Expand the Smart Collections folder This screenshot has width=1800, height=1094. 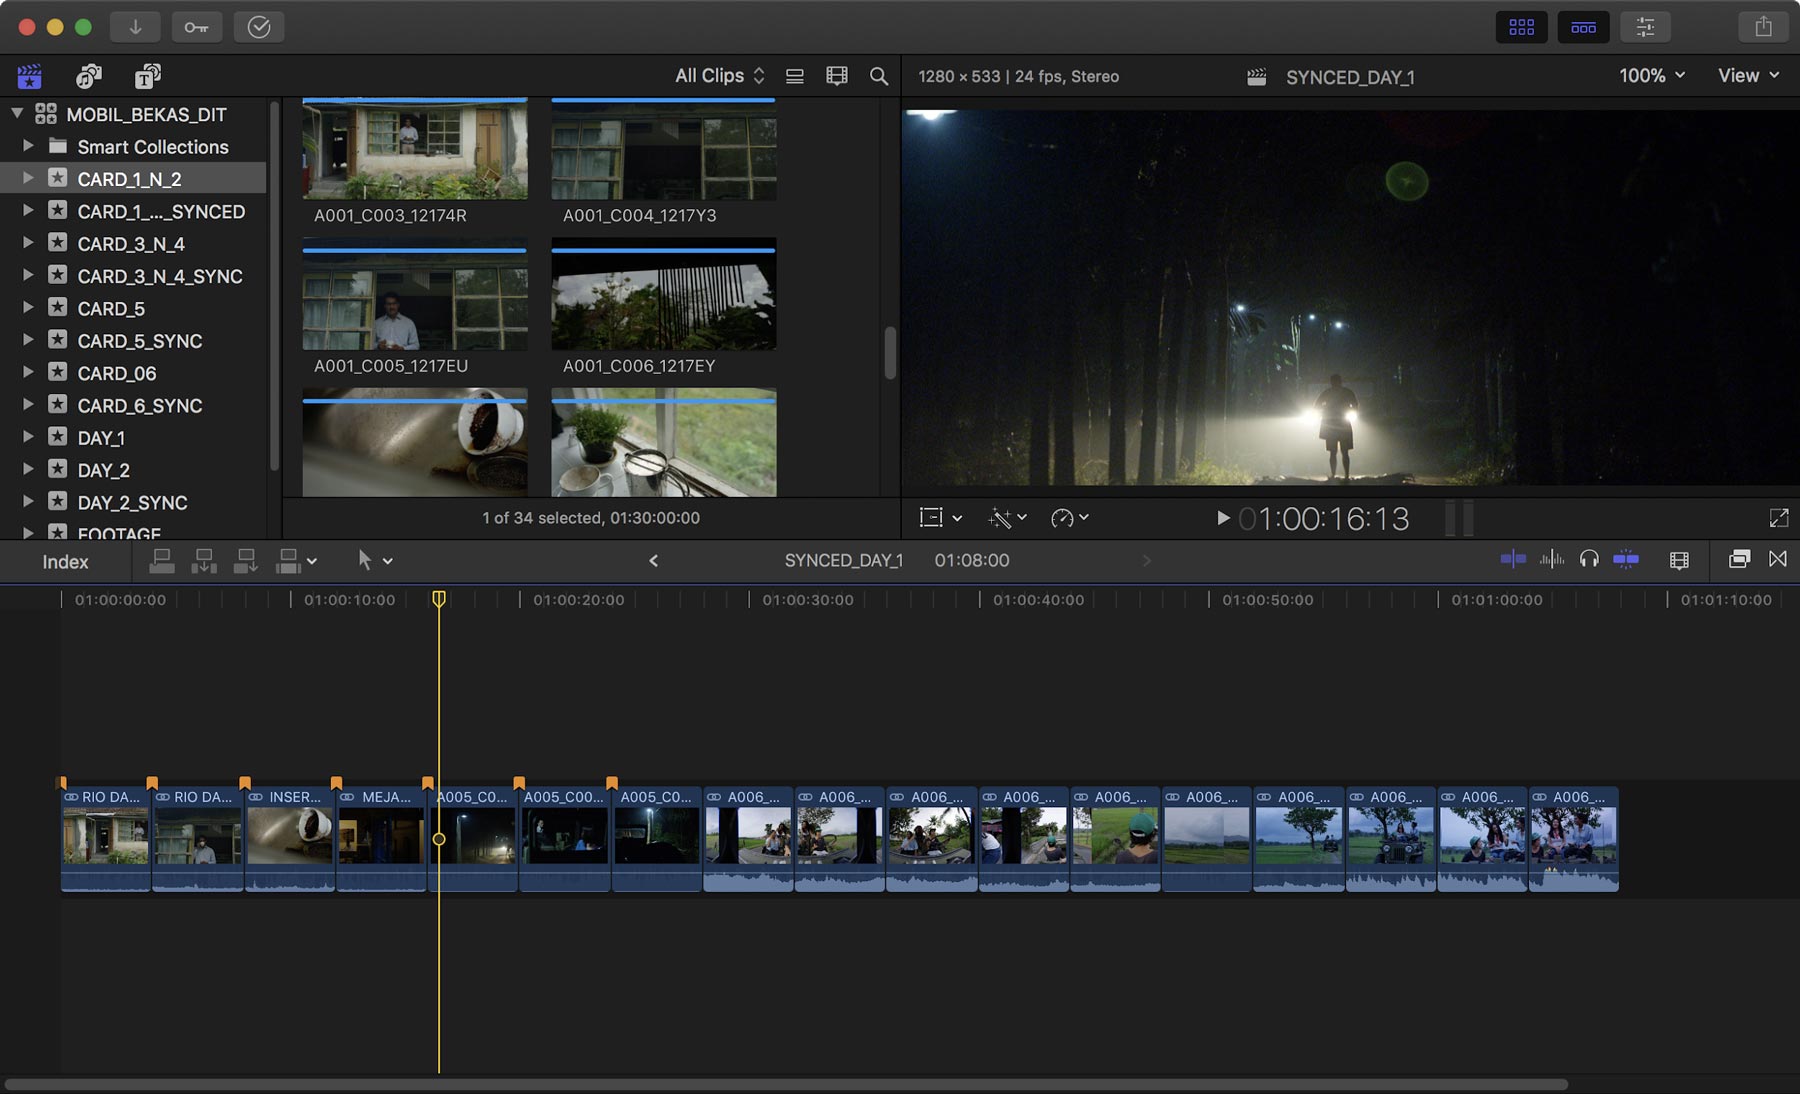(28, 146)
